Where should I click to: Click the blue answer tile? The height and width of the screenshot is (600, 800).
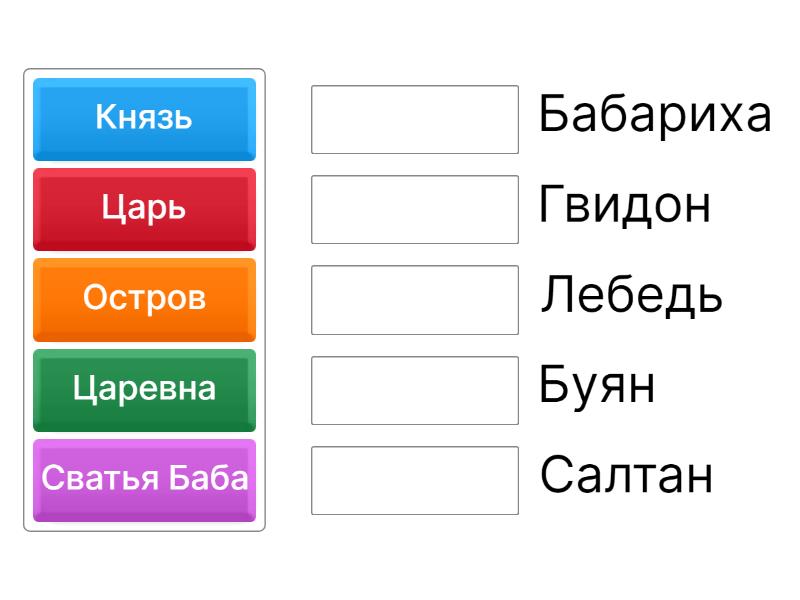click(144, 118)
